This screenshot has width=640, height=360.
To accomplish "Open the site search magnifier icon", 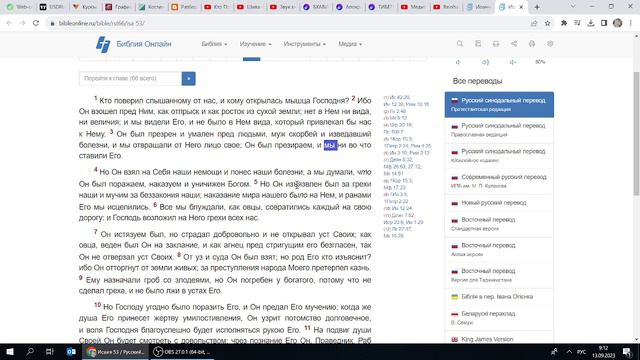I will [x=460, y=44].
